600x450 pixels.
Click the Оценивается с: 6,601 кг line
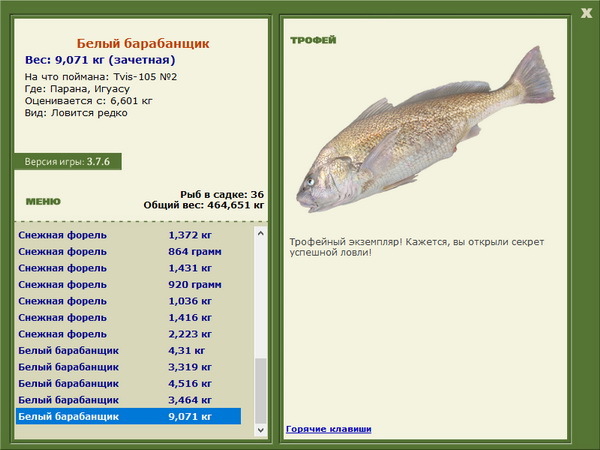(88, 101)
